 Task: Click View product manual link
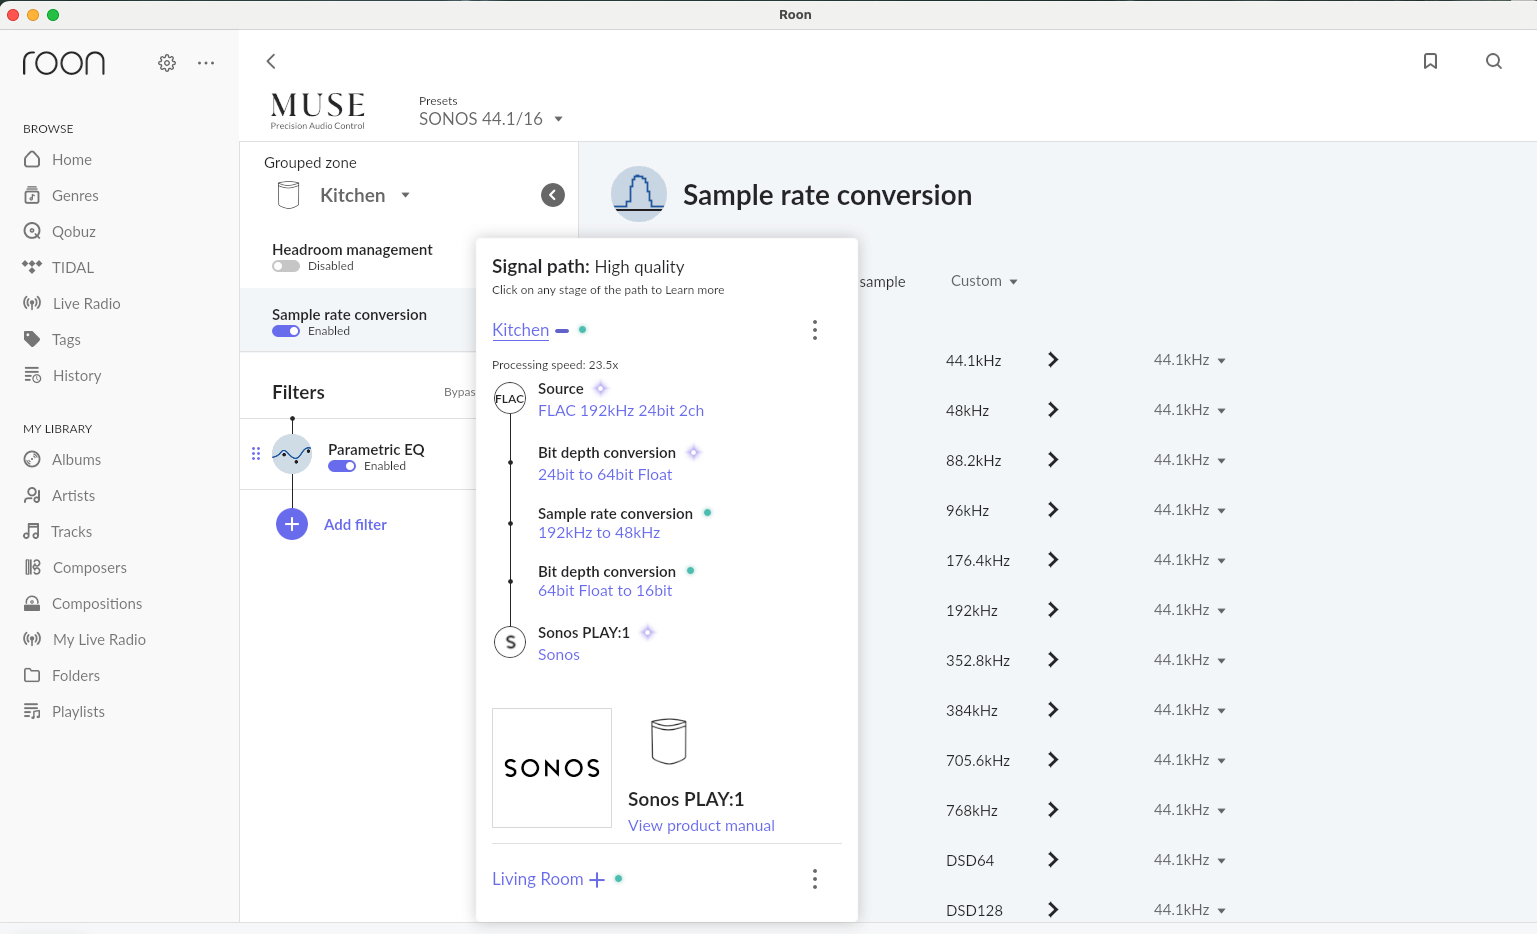(701, 826)
